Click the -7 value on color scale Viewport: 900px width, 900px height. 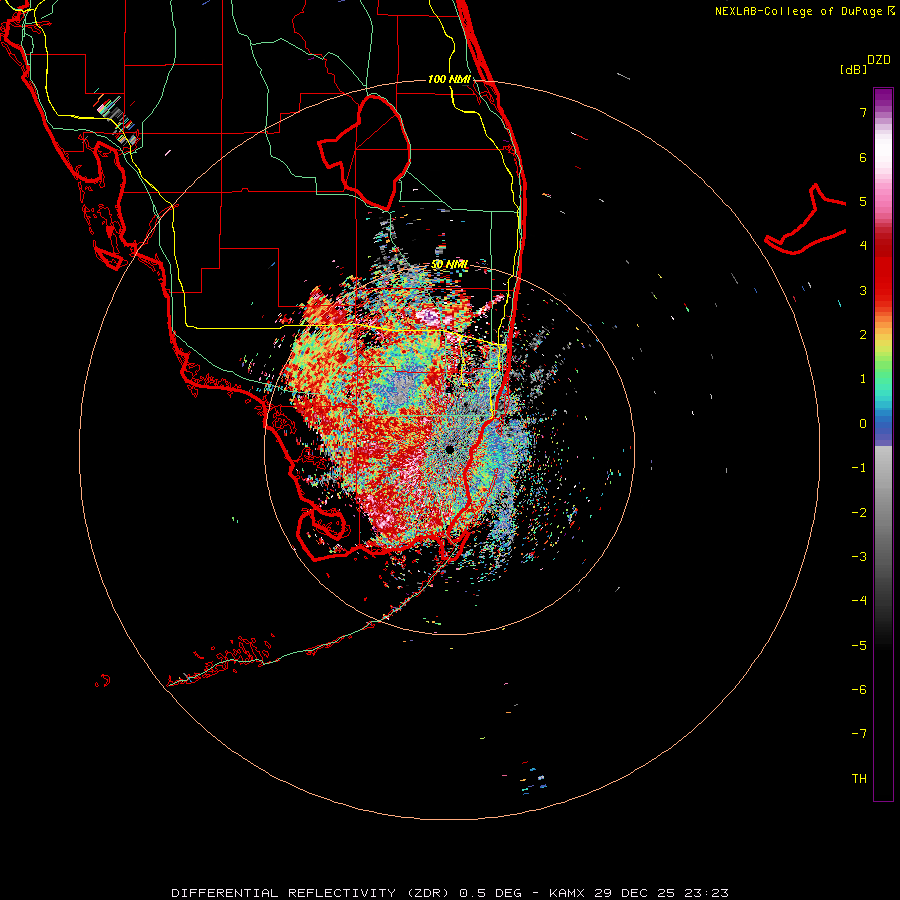pos(859,734)
